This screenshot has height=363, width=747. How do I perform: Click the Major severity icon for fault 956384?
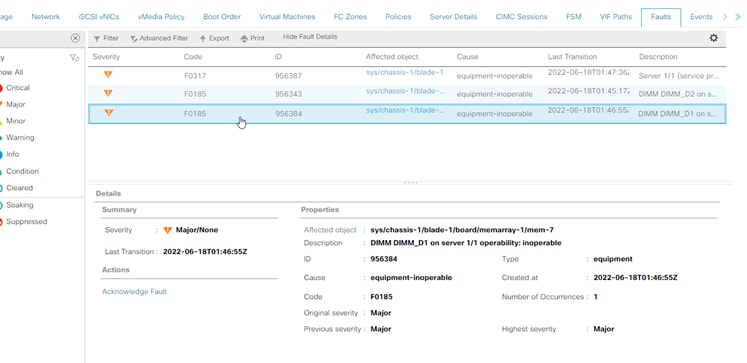(109, 112)
